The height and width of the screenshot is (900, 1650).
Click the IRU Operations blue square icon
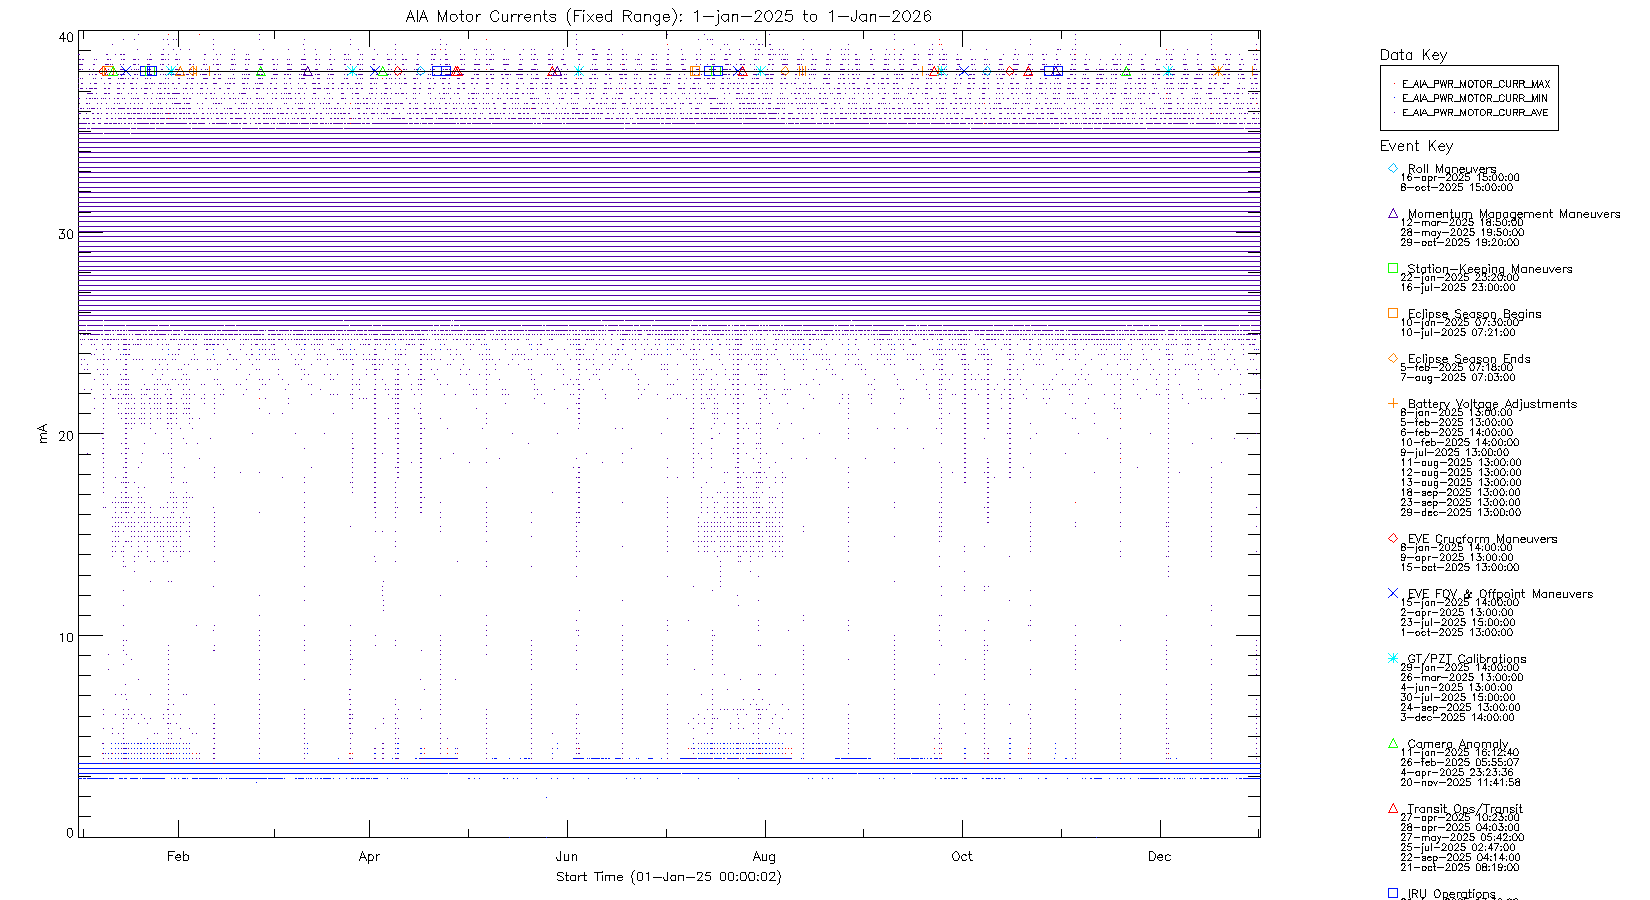coord(1393,893)
